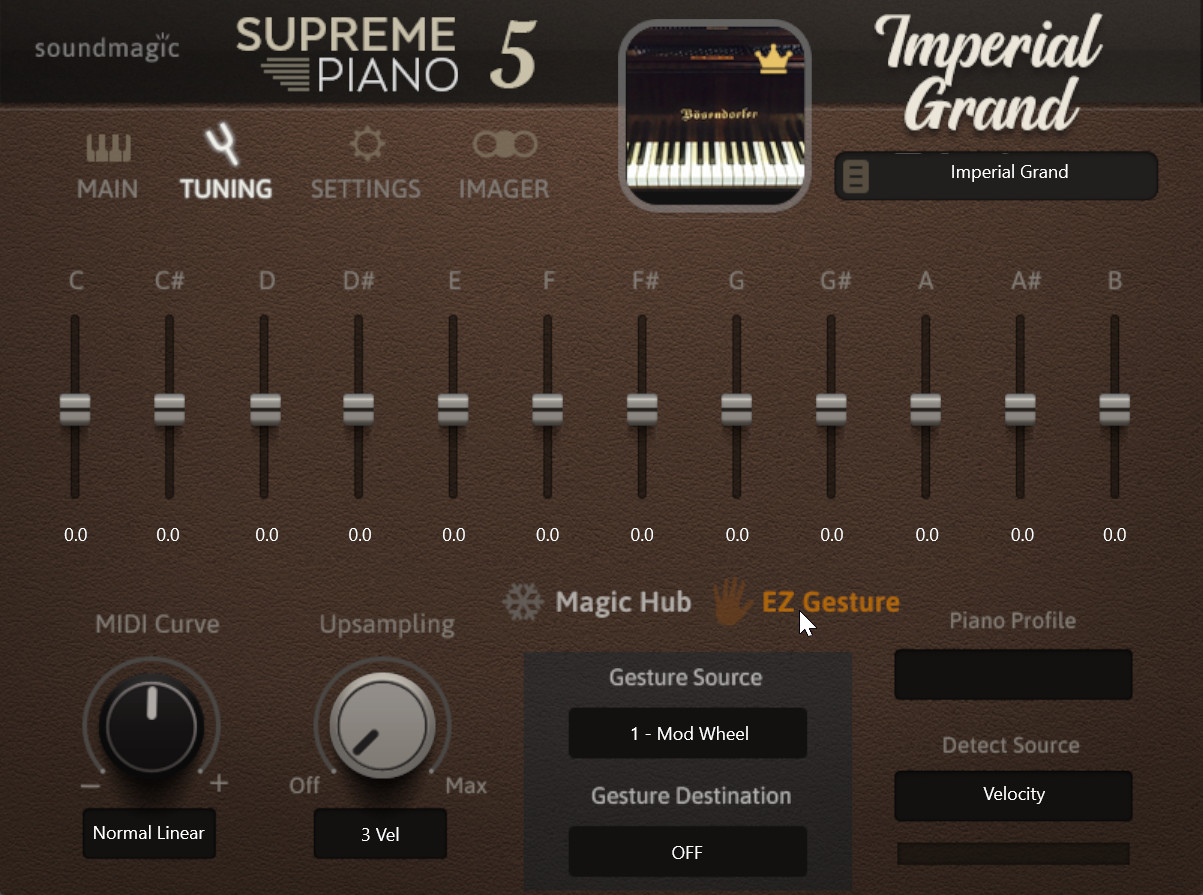This screenshot has width=1203, height=895.
Task: Click the gold crown icon on piano image
Action: click(x=772, y=59)
